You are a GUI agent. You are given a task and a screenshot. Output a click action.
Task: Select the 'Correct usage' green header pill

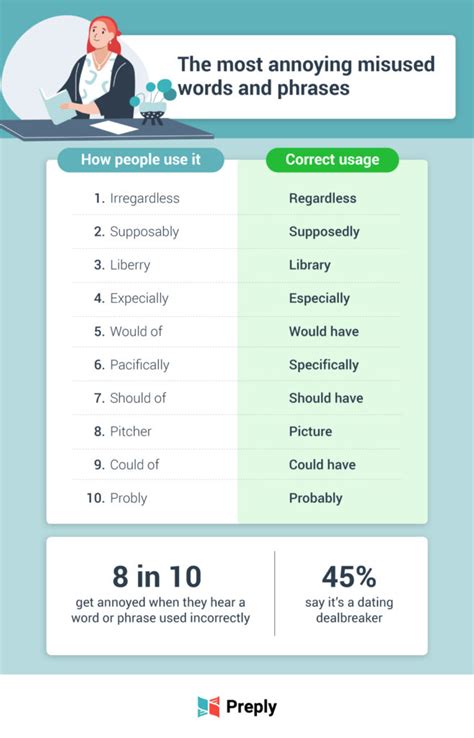[332, 160]
